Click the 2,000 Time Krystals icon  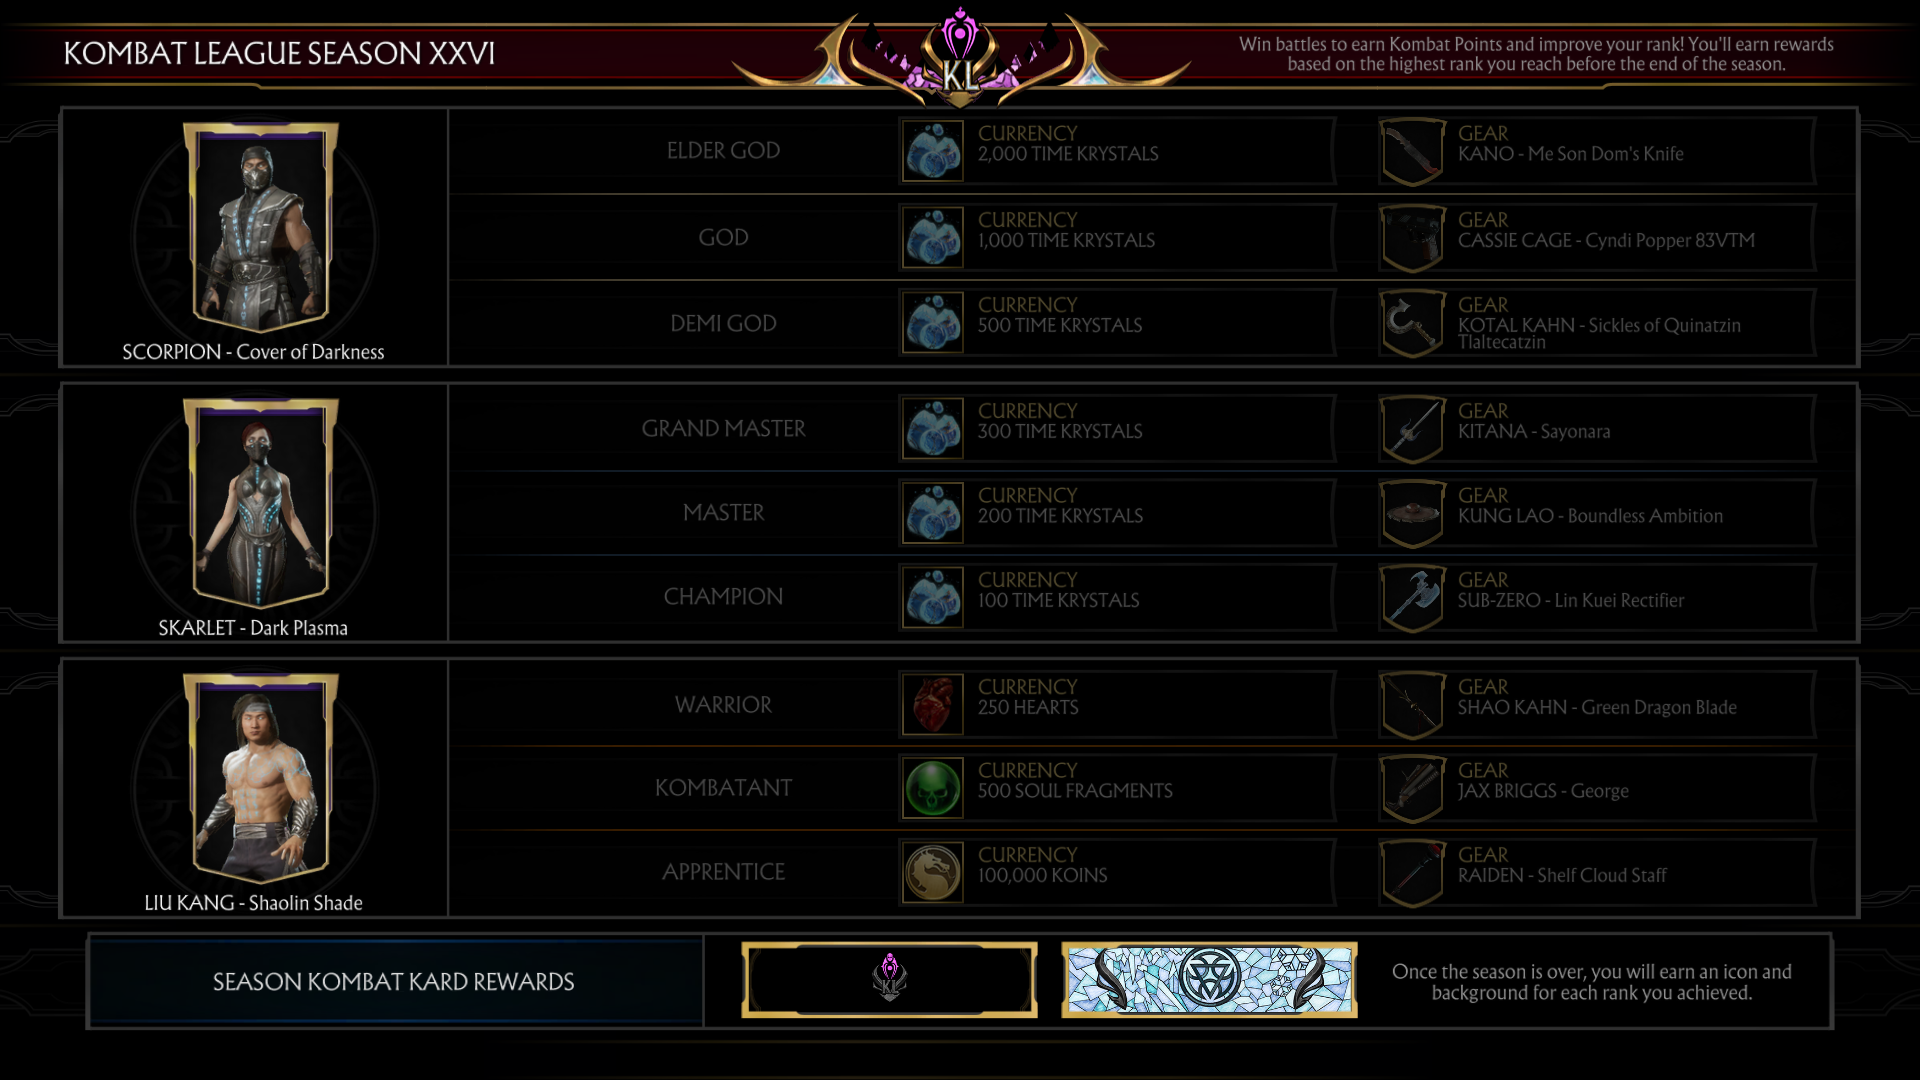[x=932, y=151]
